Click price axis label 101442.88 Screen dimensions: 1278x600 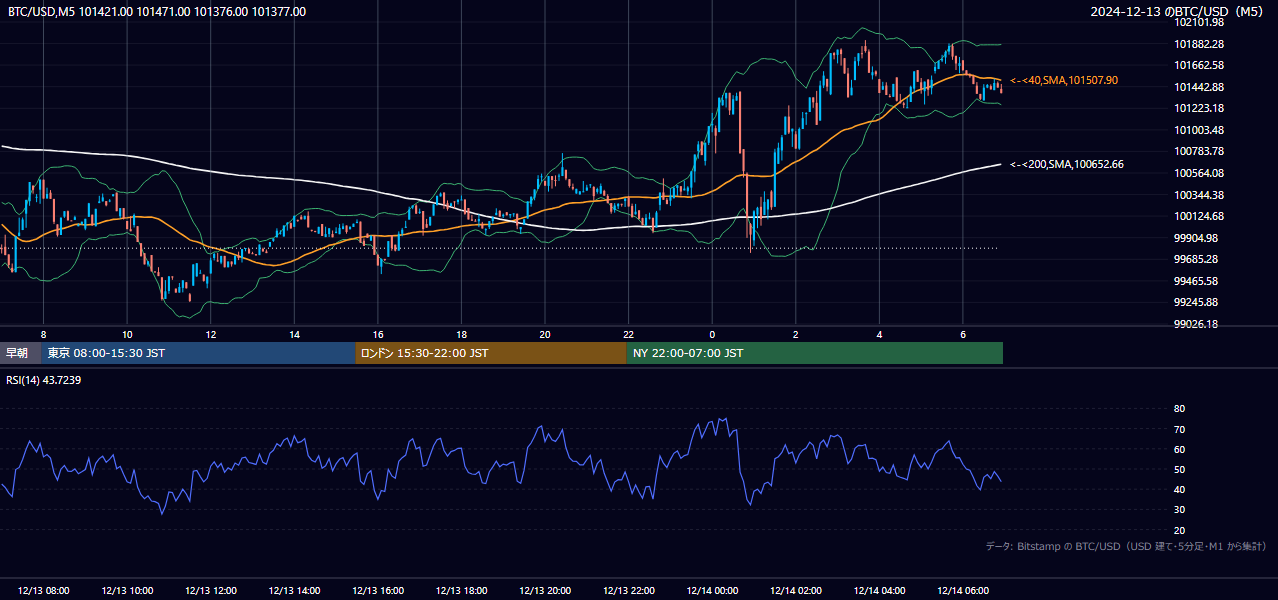1200,87
